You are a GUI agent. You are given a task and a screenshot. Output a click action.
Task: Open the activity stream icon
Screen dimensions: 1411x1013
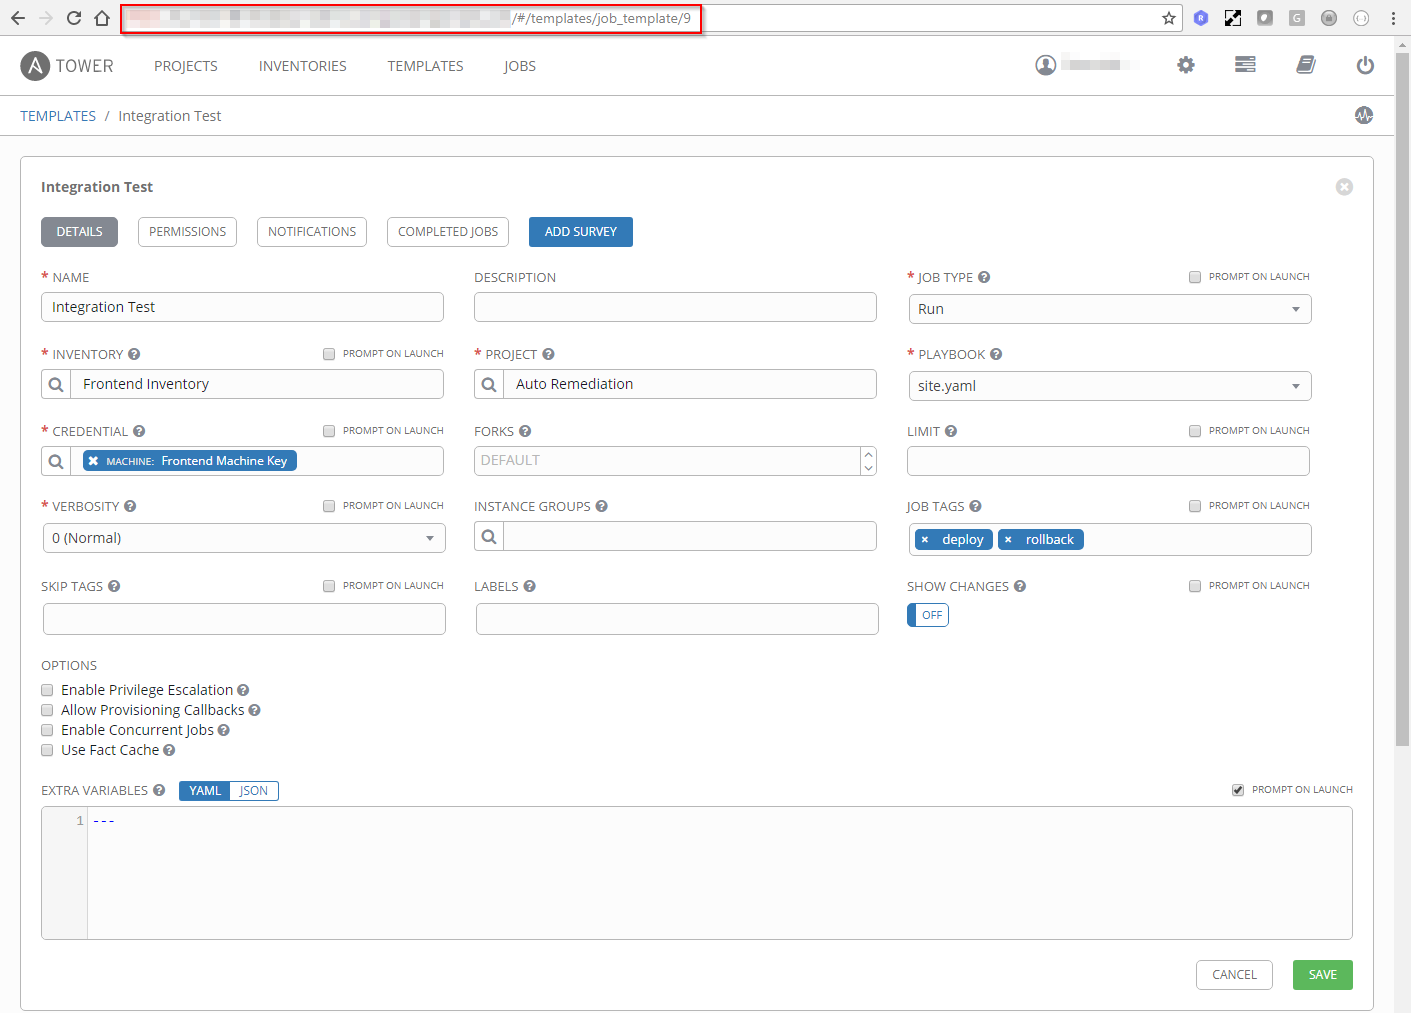pyautogui.click(x=1364, y=115)
